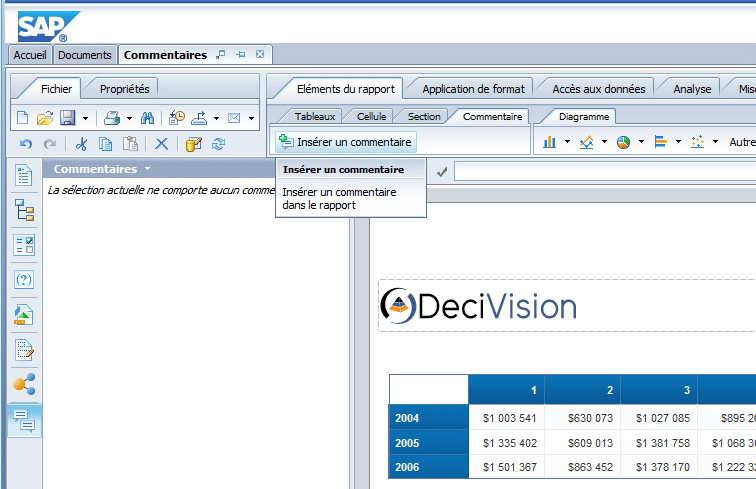Screen dimensions: 756x489
Task: Send by email with the envelope icon
Action: [234, 118]
